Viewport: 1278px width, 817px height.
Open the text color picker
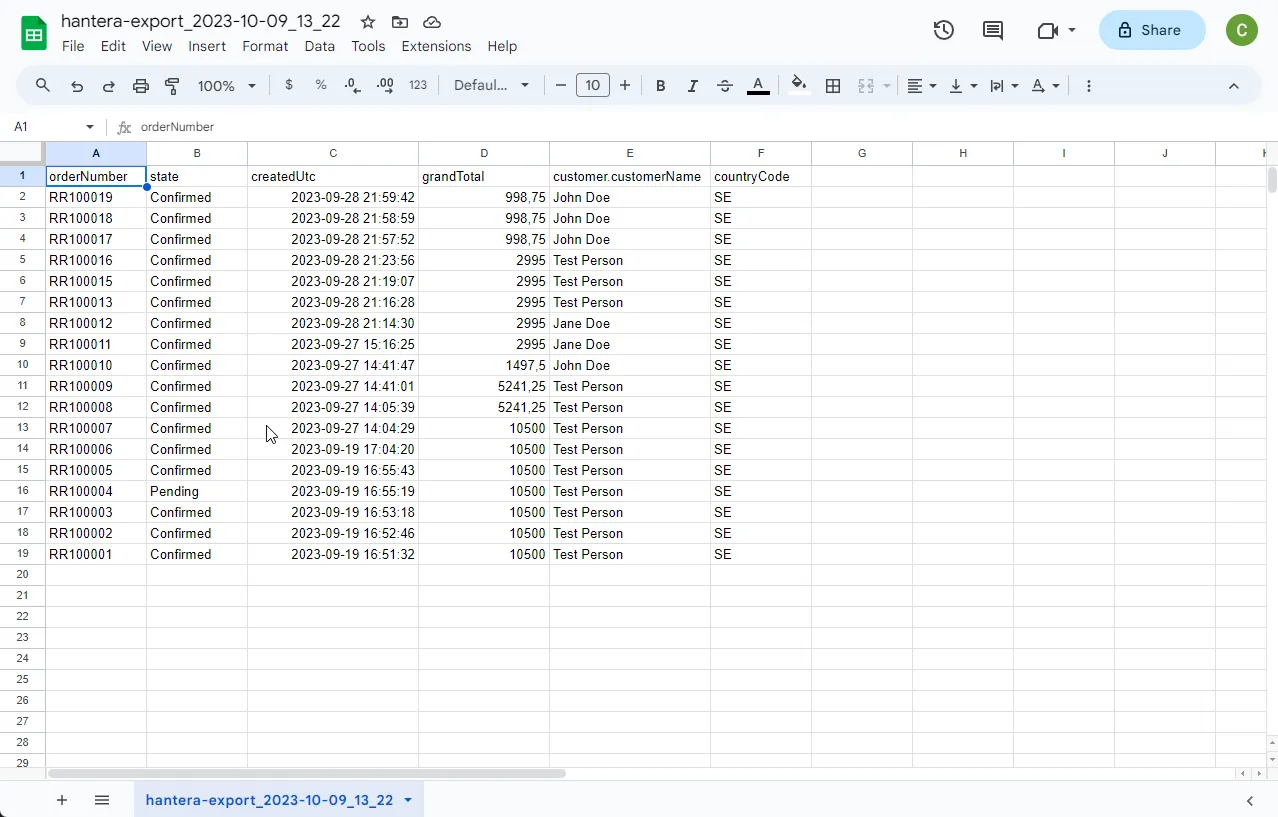coord(758,85)
